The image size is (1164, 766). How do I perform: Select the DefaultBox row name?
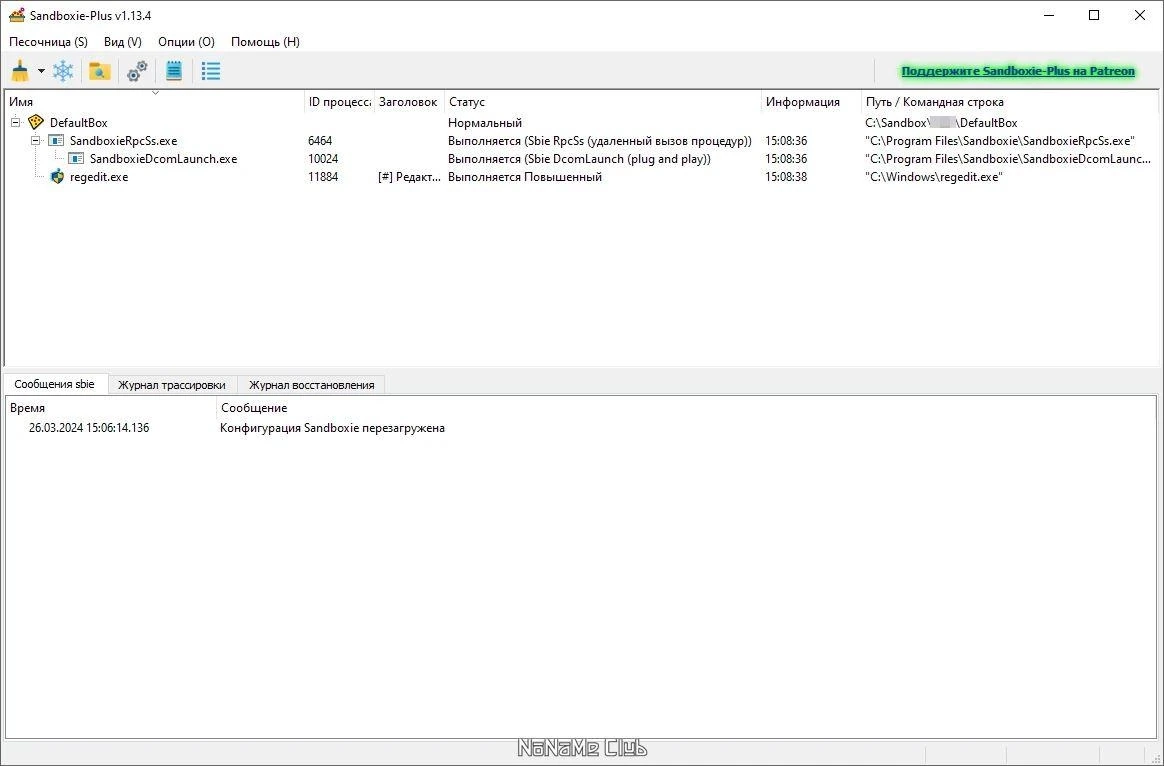pos(79,122)
